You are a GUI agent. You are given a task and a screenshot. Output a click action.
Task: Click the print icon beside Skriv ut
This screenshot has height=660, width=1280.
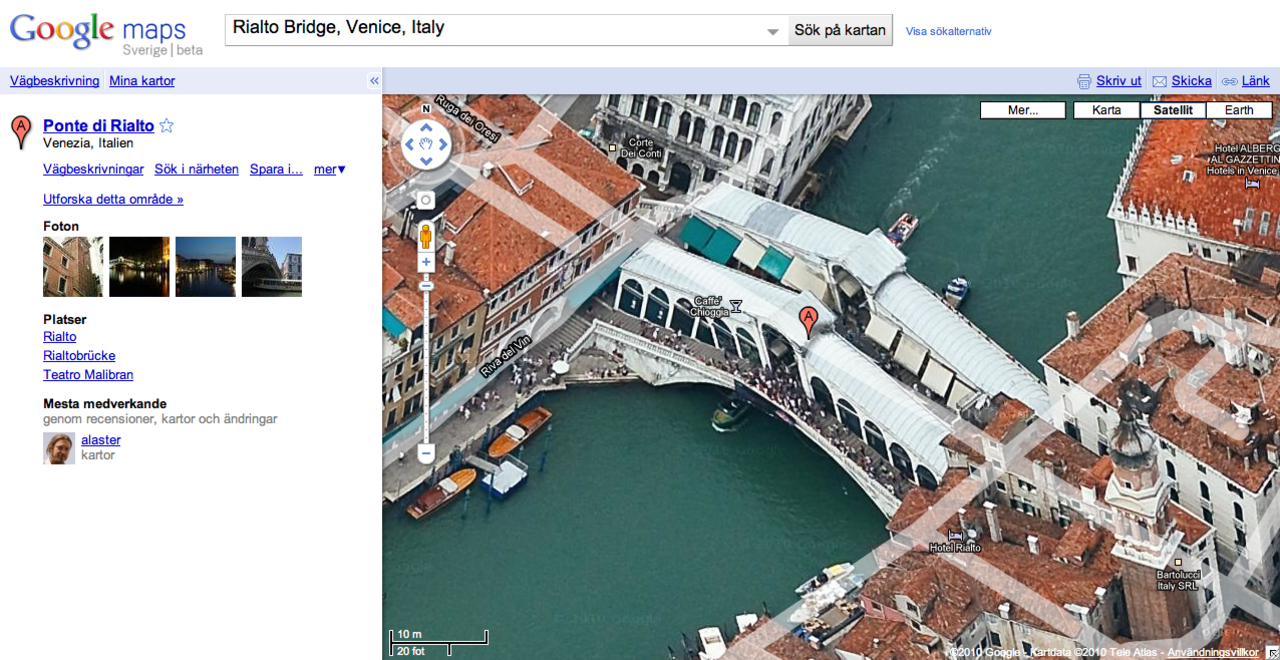(1085, 81)
